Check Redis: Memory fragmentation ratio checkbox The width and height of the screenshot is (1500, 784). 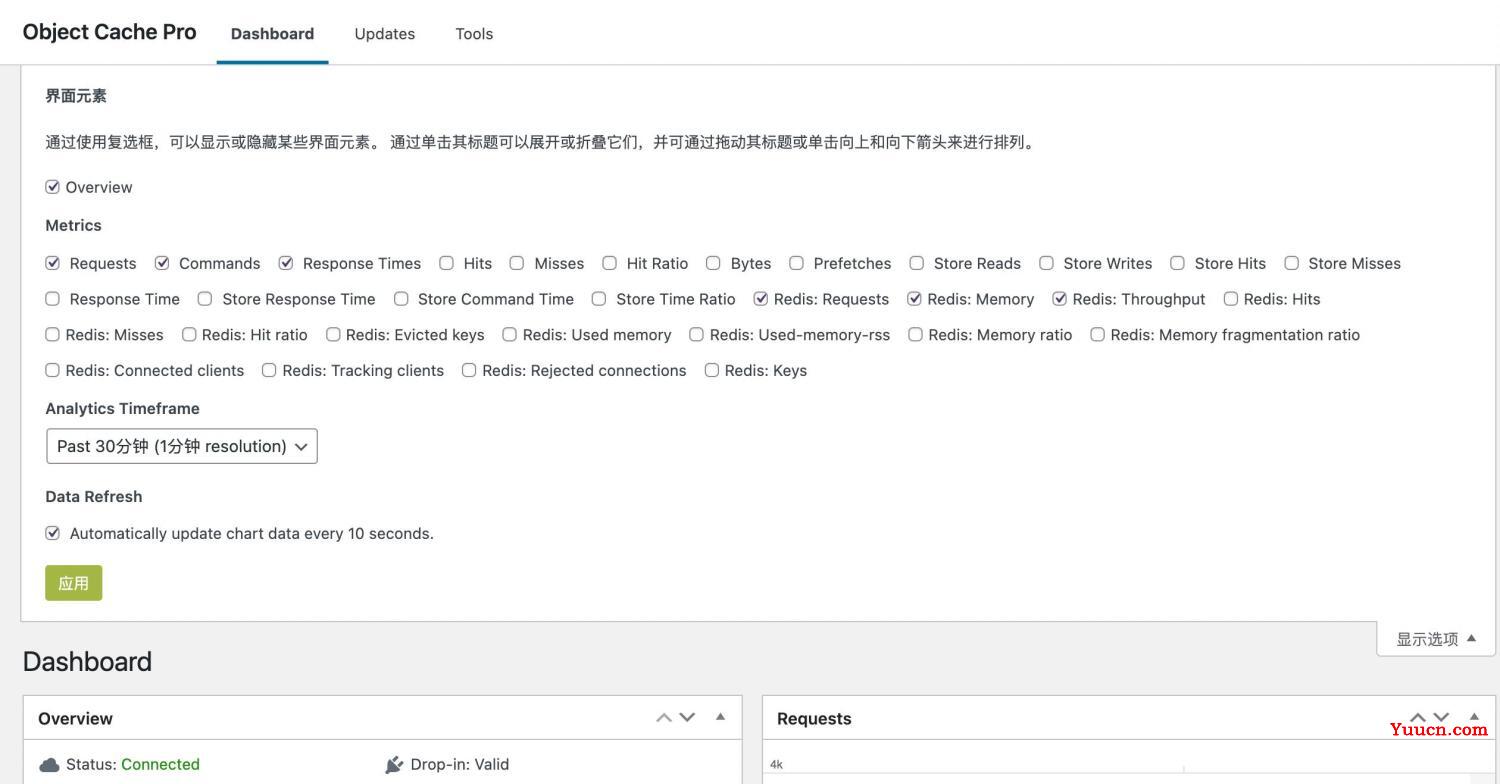click(1098, 335)
